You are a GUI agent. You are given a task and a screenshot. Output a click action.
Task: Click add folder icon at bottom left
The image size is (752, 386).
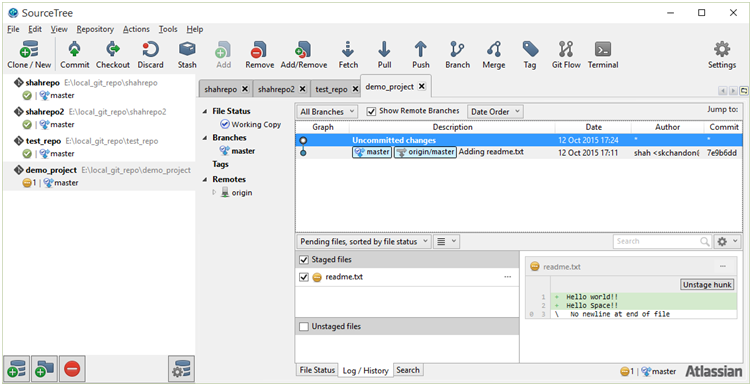44,369
